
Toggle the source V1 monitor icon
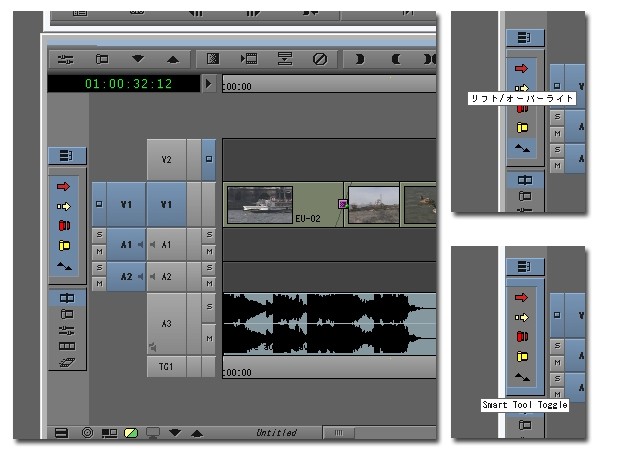(99, 204)
